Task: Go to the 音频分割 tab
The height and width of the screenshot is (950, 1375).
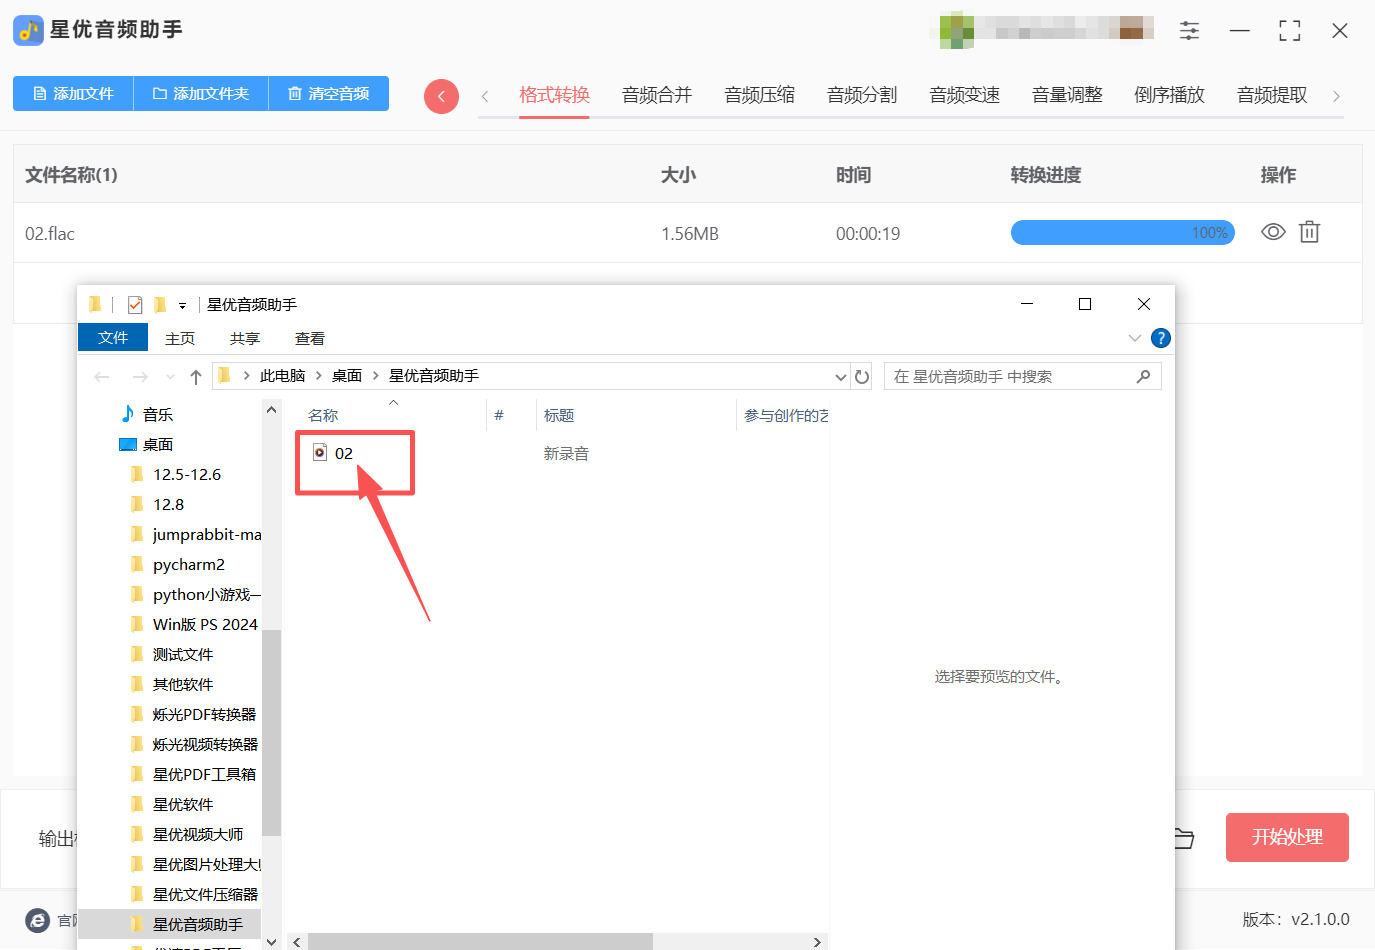Action: pos(862,95)
